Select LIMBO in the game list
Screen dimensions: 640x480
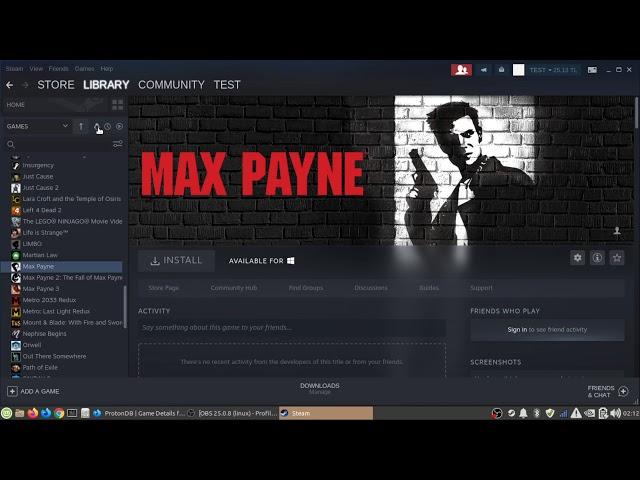(32, 244)
